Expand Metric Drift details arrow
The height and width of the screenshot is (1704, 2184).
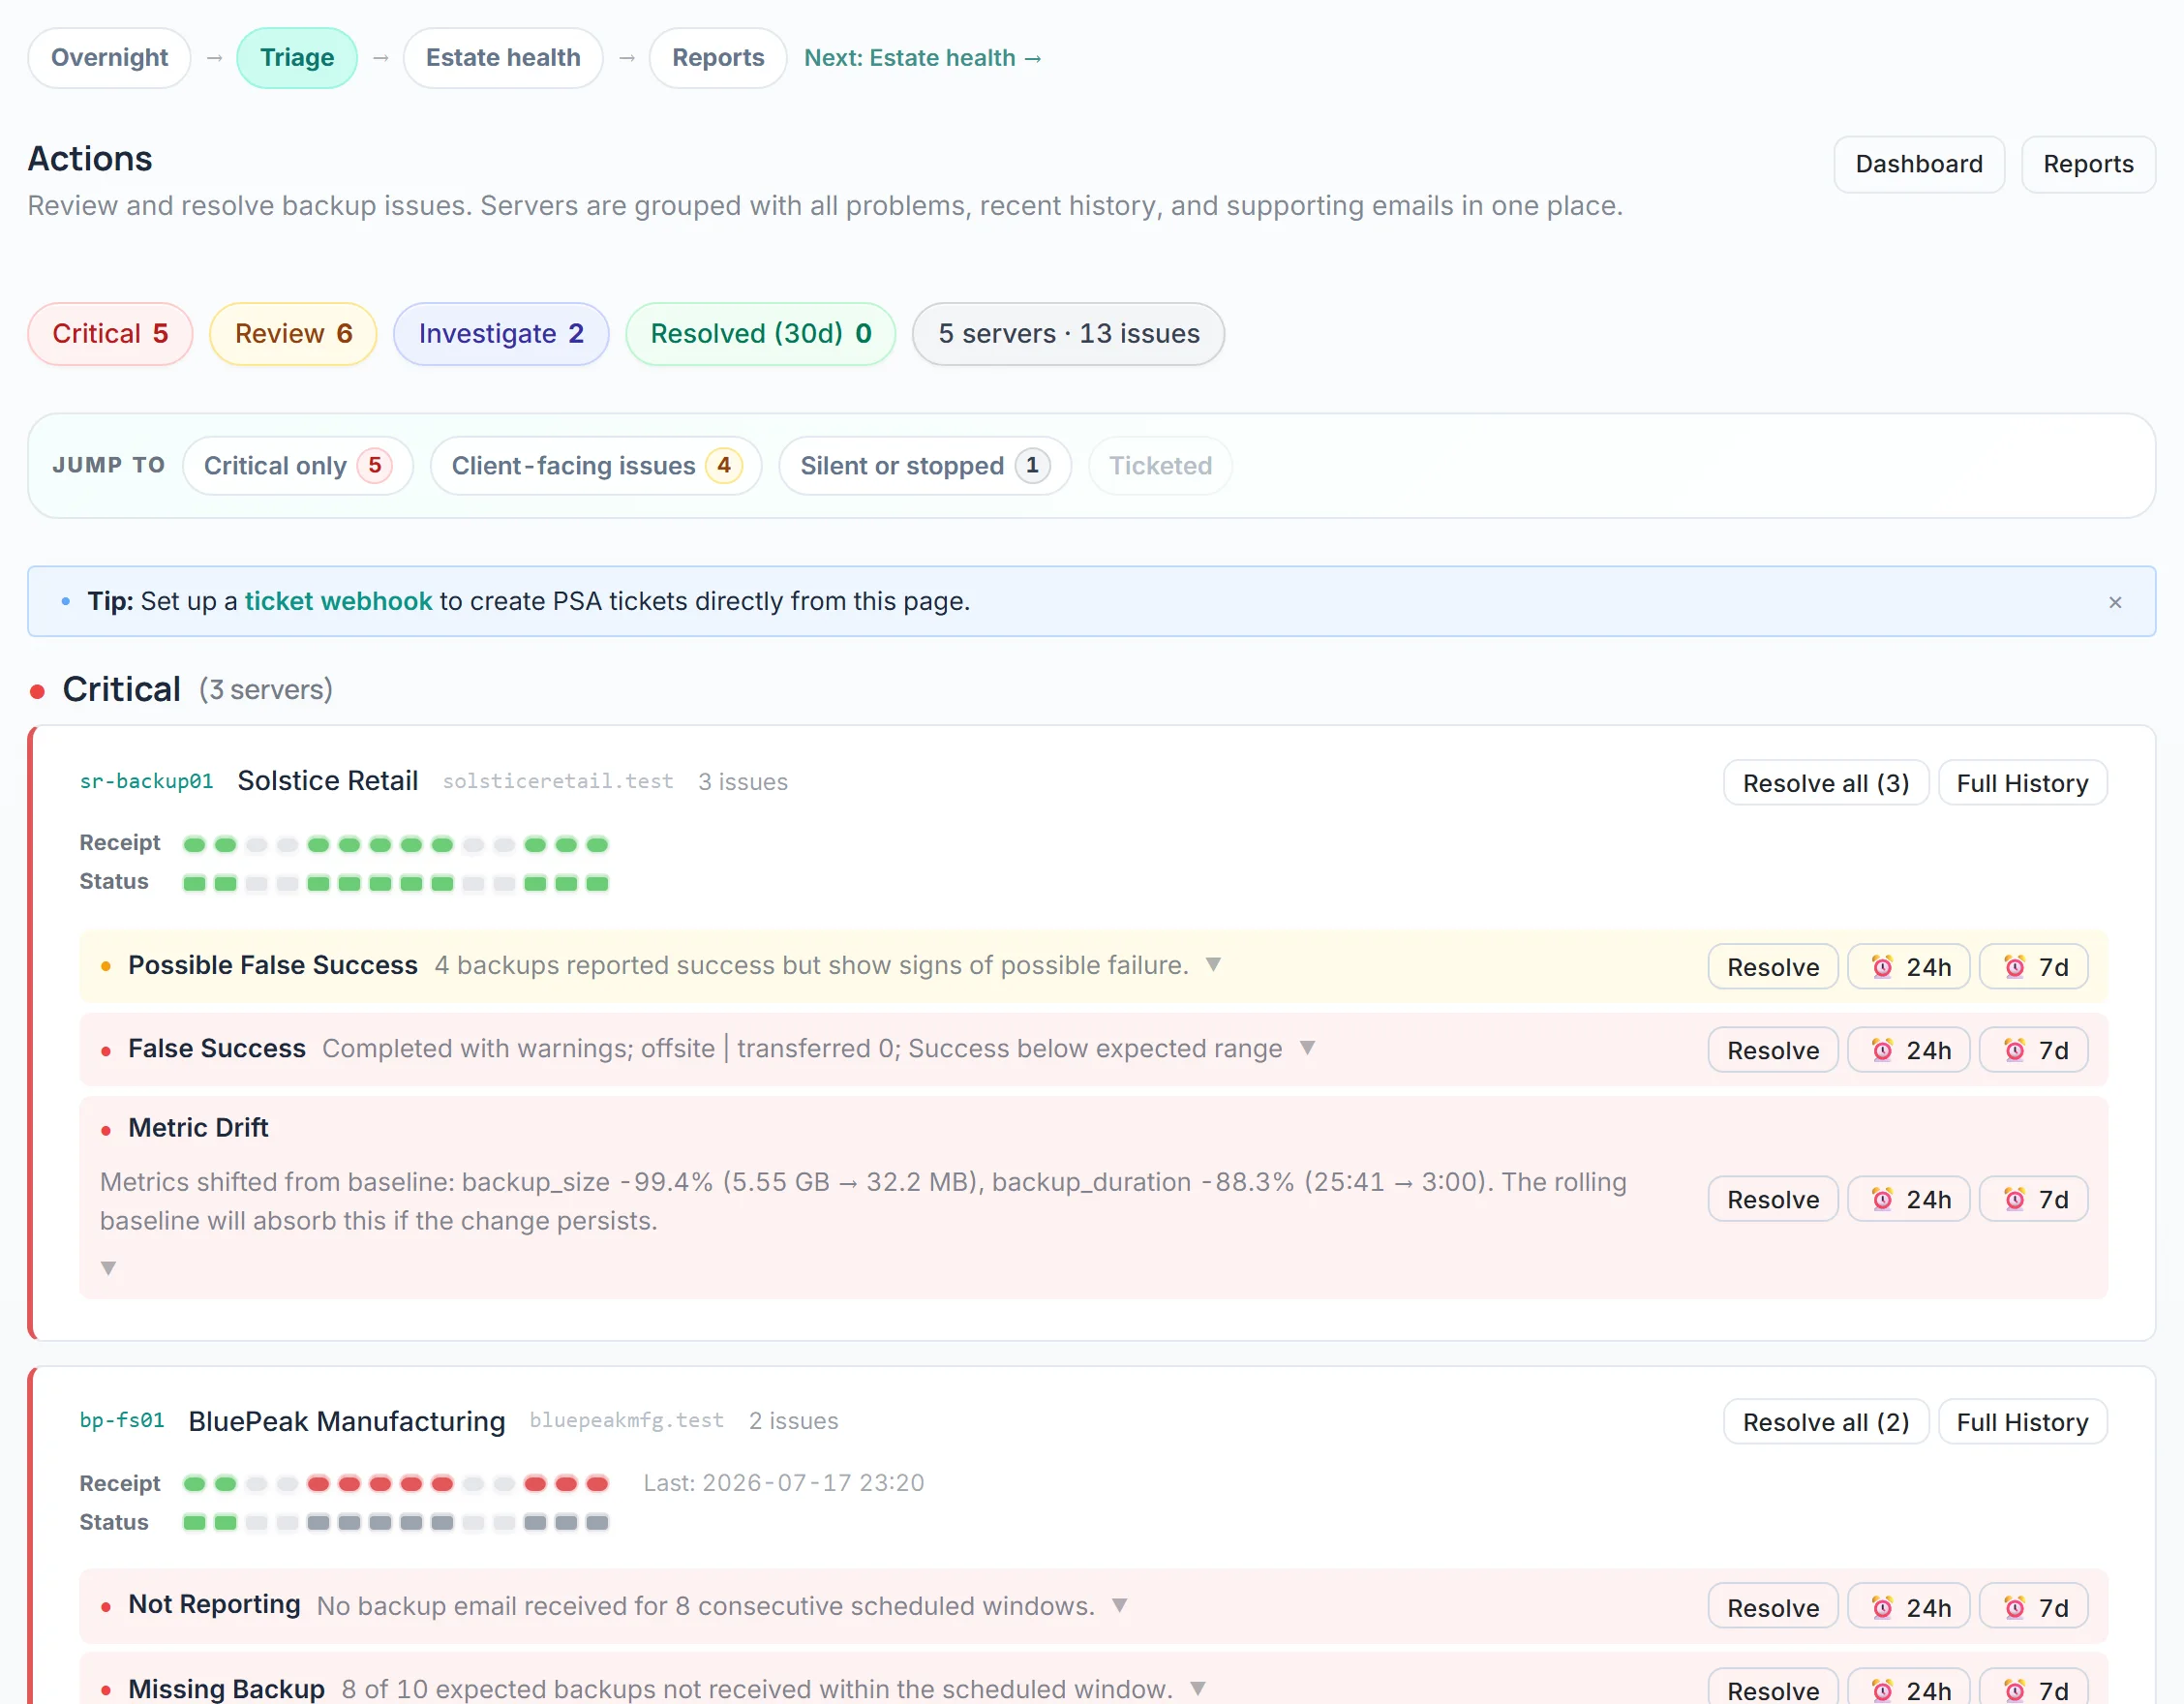tap(108, 1268)
